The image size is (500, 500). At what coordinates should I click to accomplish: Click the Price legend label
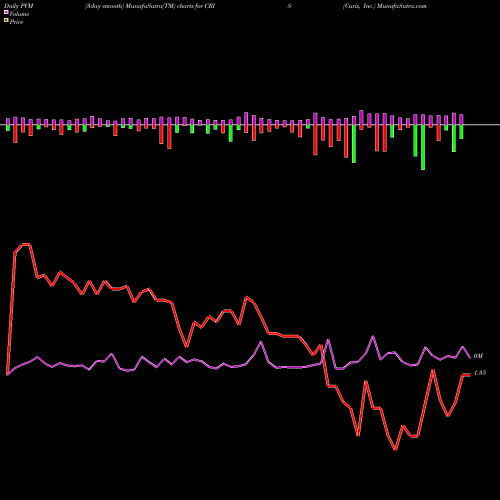(16, 22)
